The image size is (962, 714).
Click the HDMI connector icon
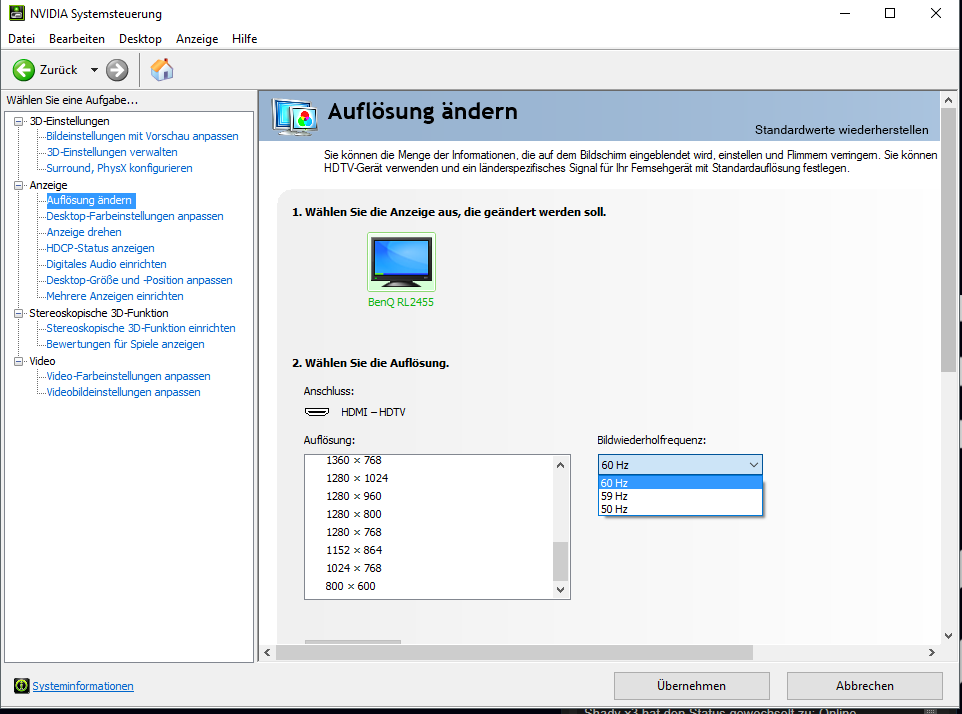point(317,412)
